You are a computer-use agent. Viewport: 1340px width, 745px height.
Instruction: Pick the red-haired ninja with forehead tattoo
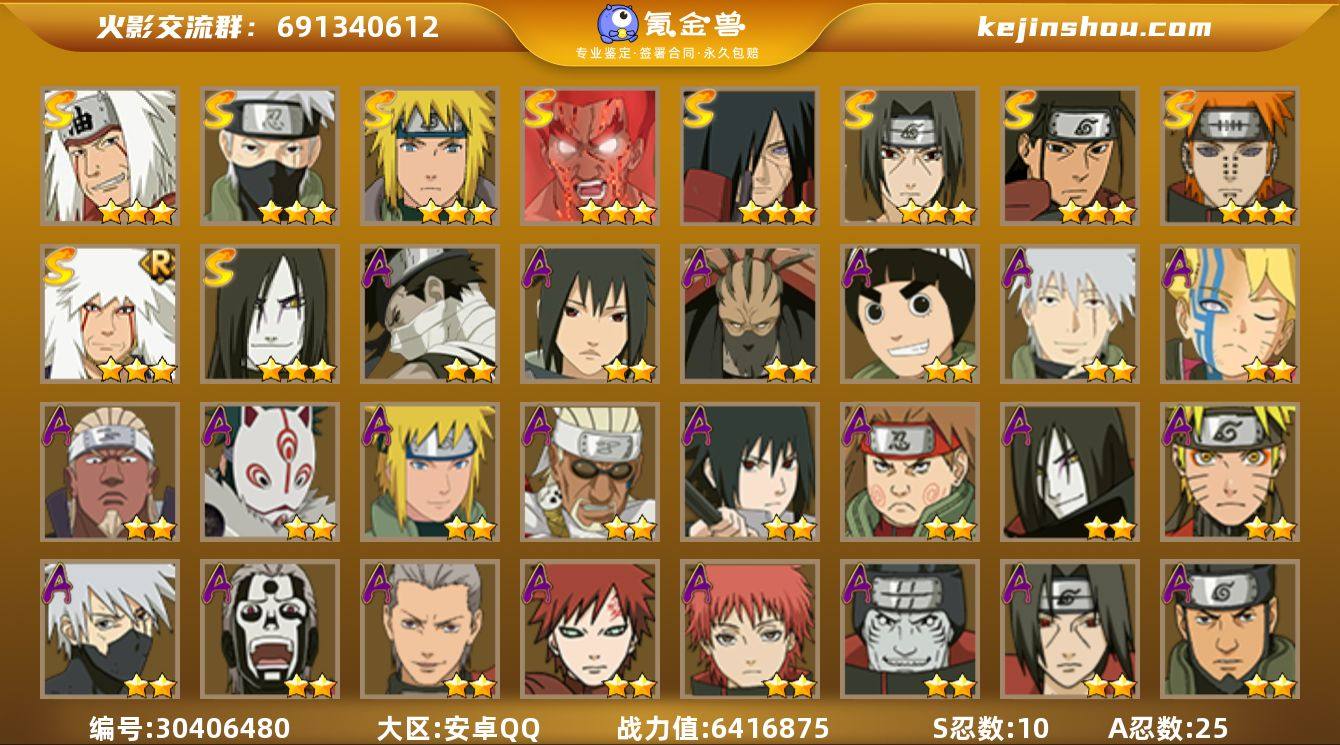589,629
